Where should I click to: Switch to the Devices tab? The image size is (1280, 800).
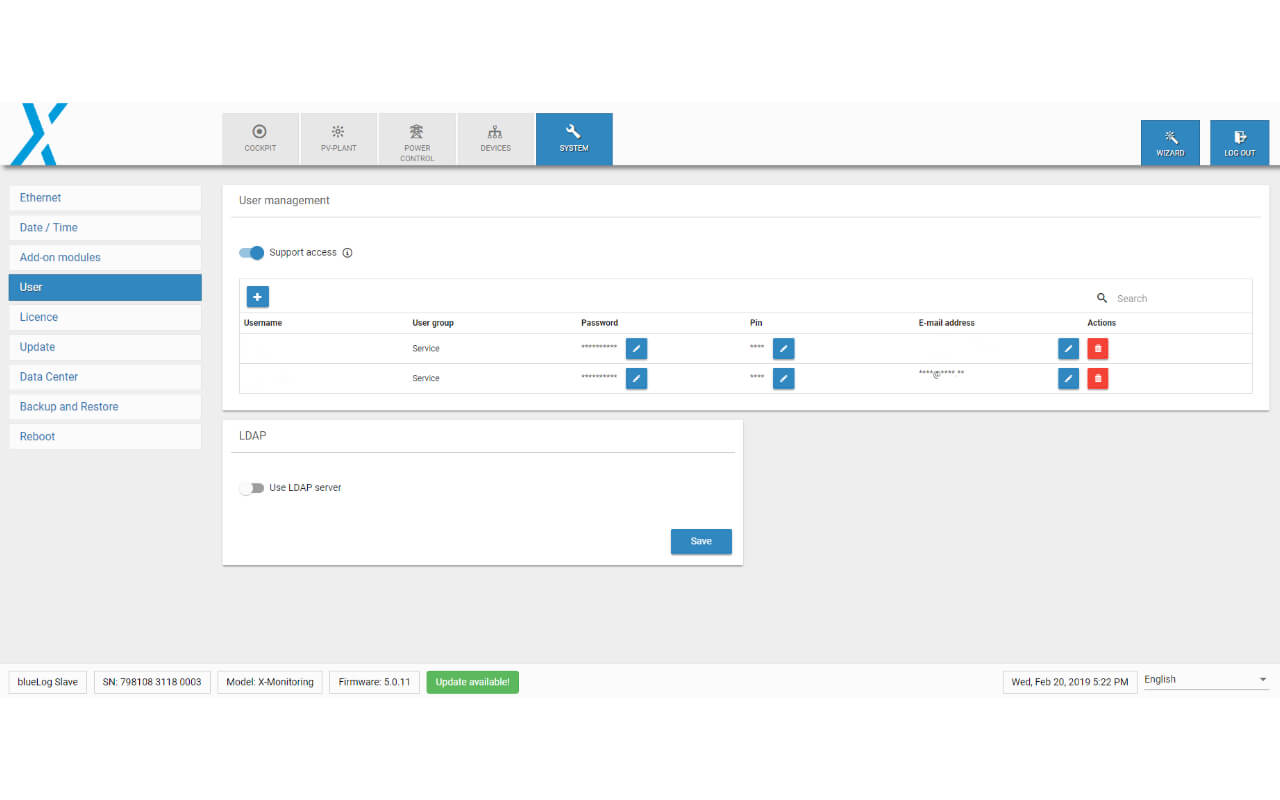[x=495, y=139]
